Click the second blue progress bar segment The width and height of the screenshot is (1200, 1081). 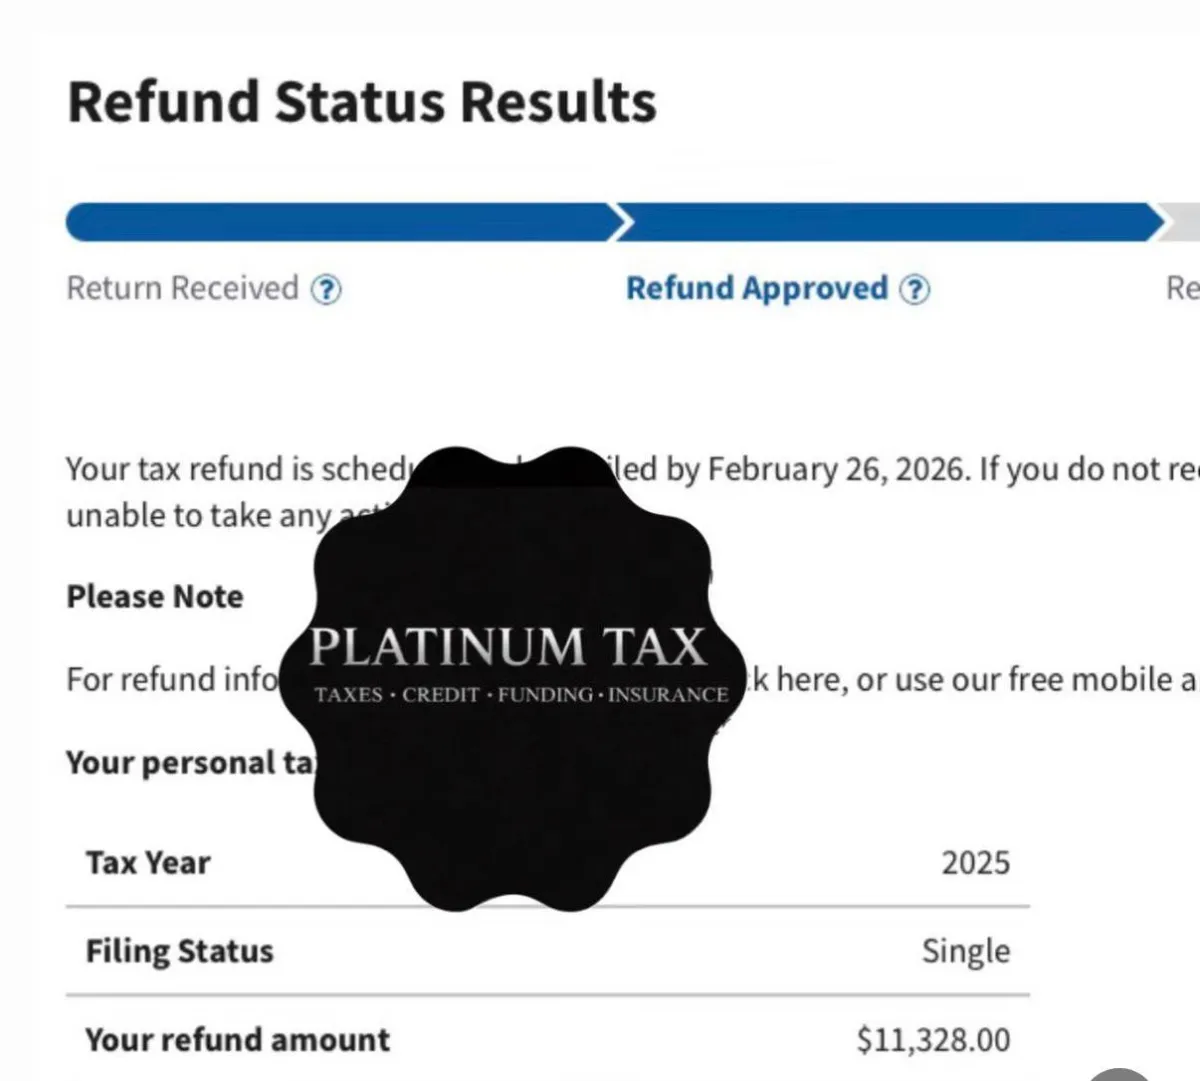[890, 222]
